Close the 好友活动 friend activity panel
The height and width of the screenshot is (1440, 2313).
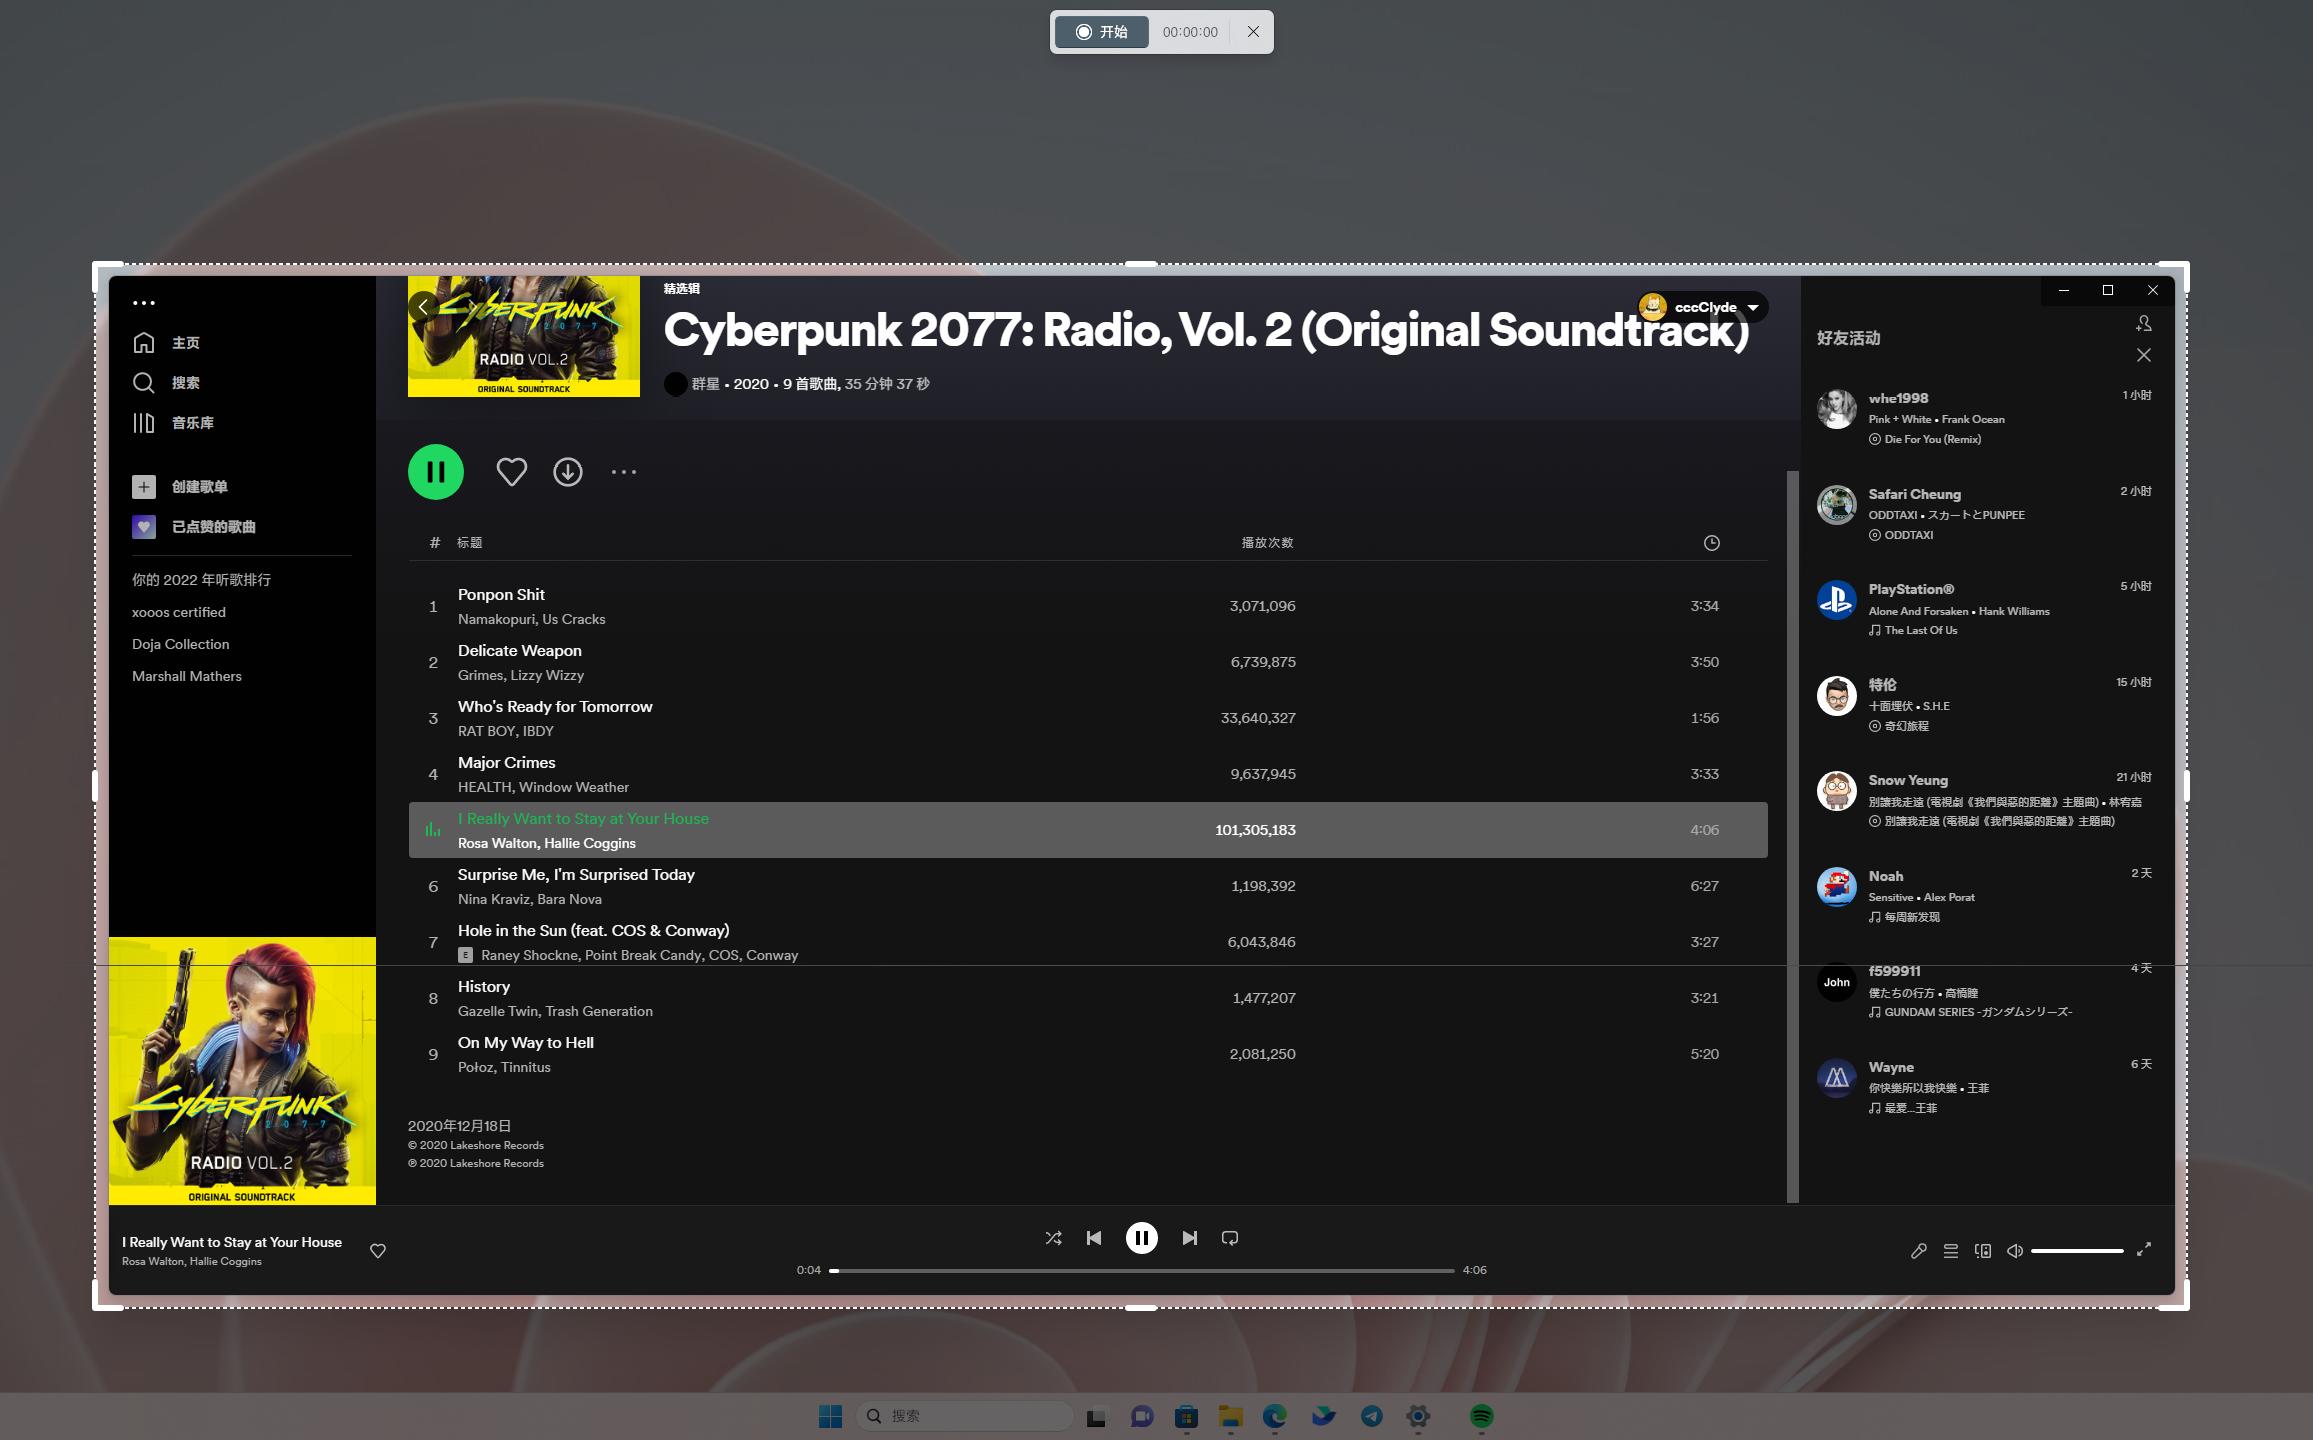click(x=2144, y=355)
